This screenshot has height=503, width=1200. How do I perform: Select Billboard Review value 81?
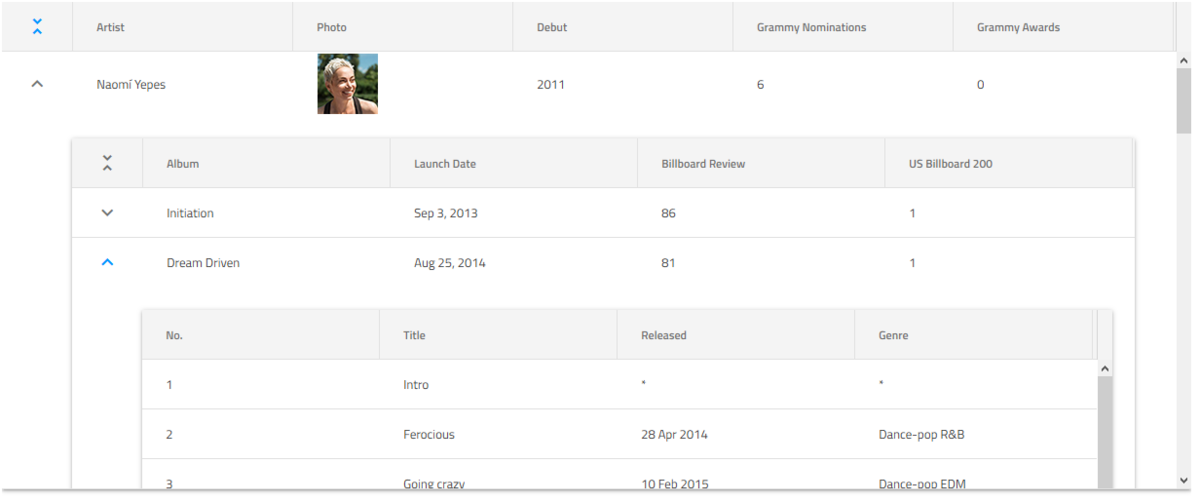(668, 263)
